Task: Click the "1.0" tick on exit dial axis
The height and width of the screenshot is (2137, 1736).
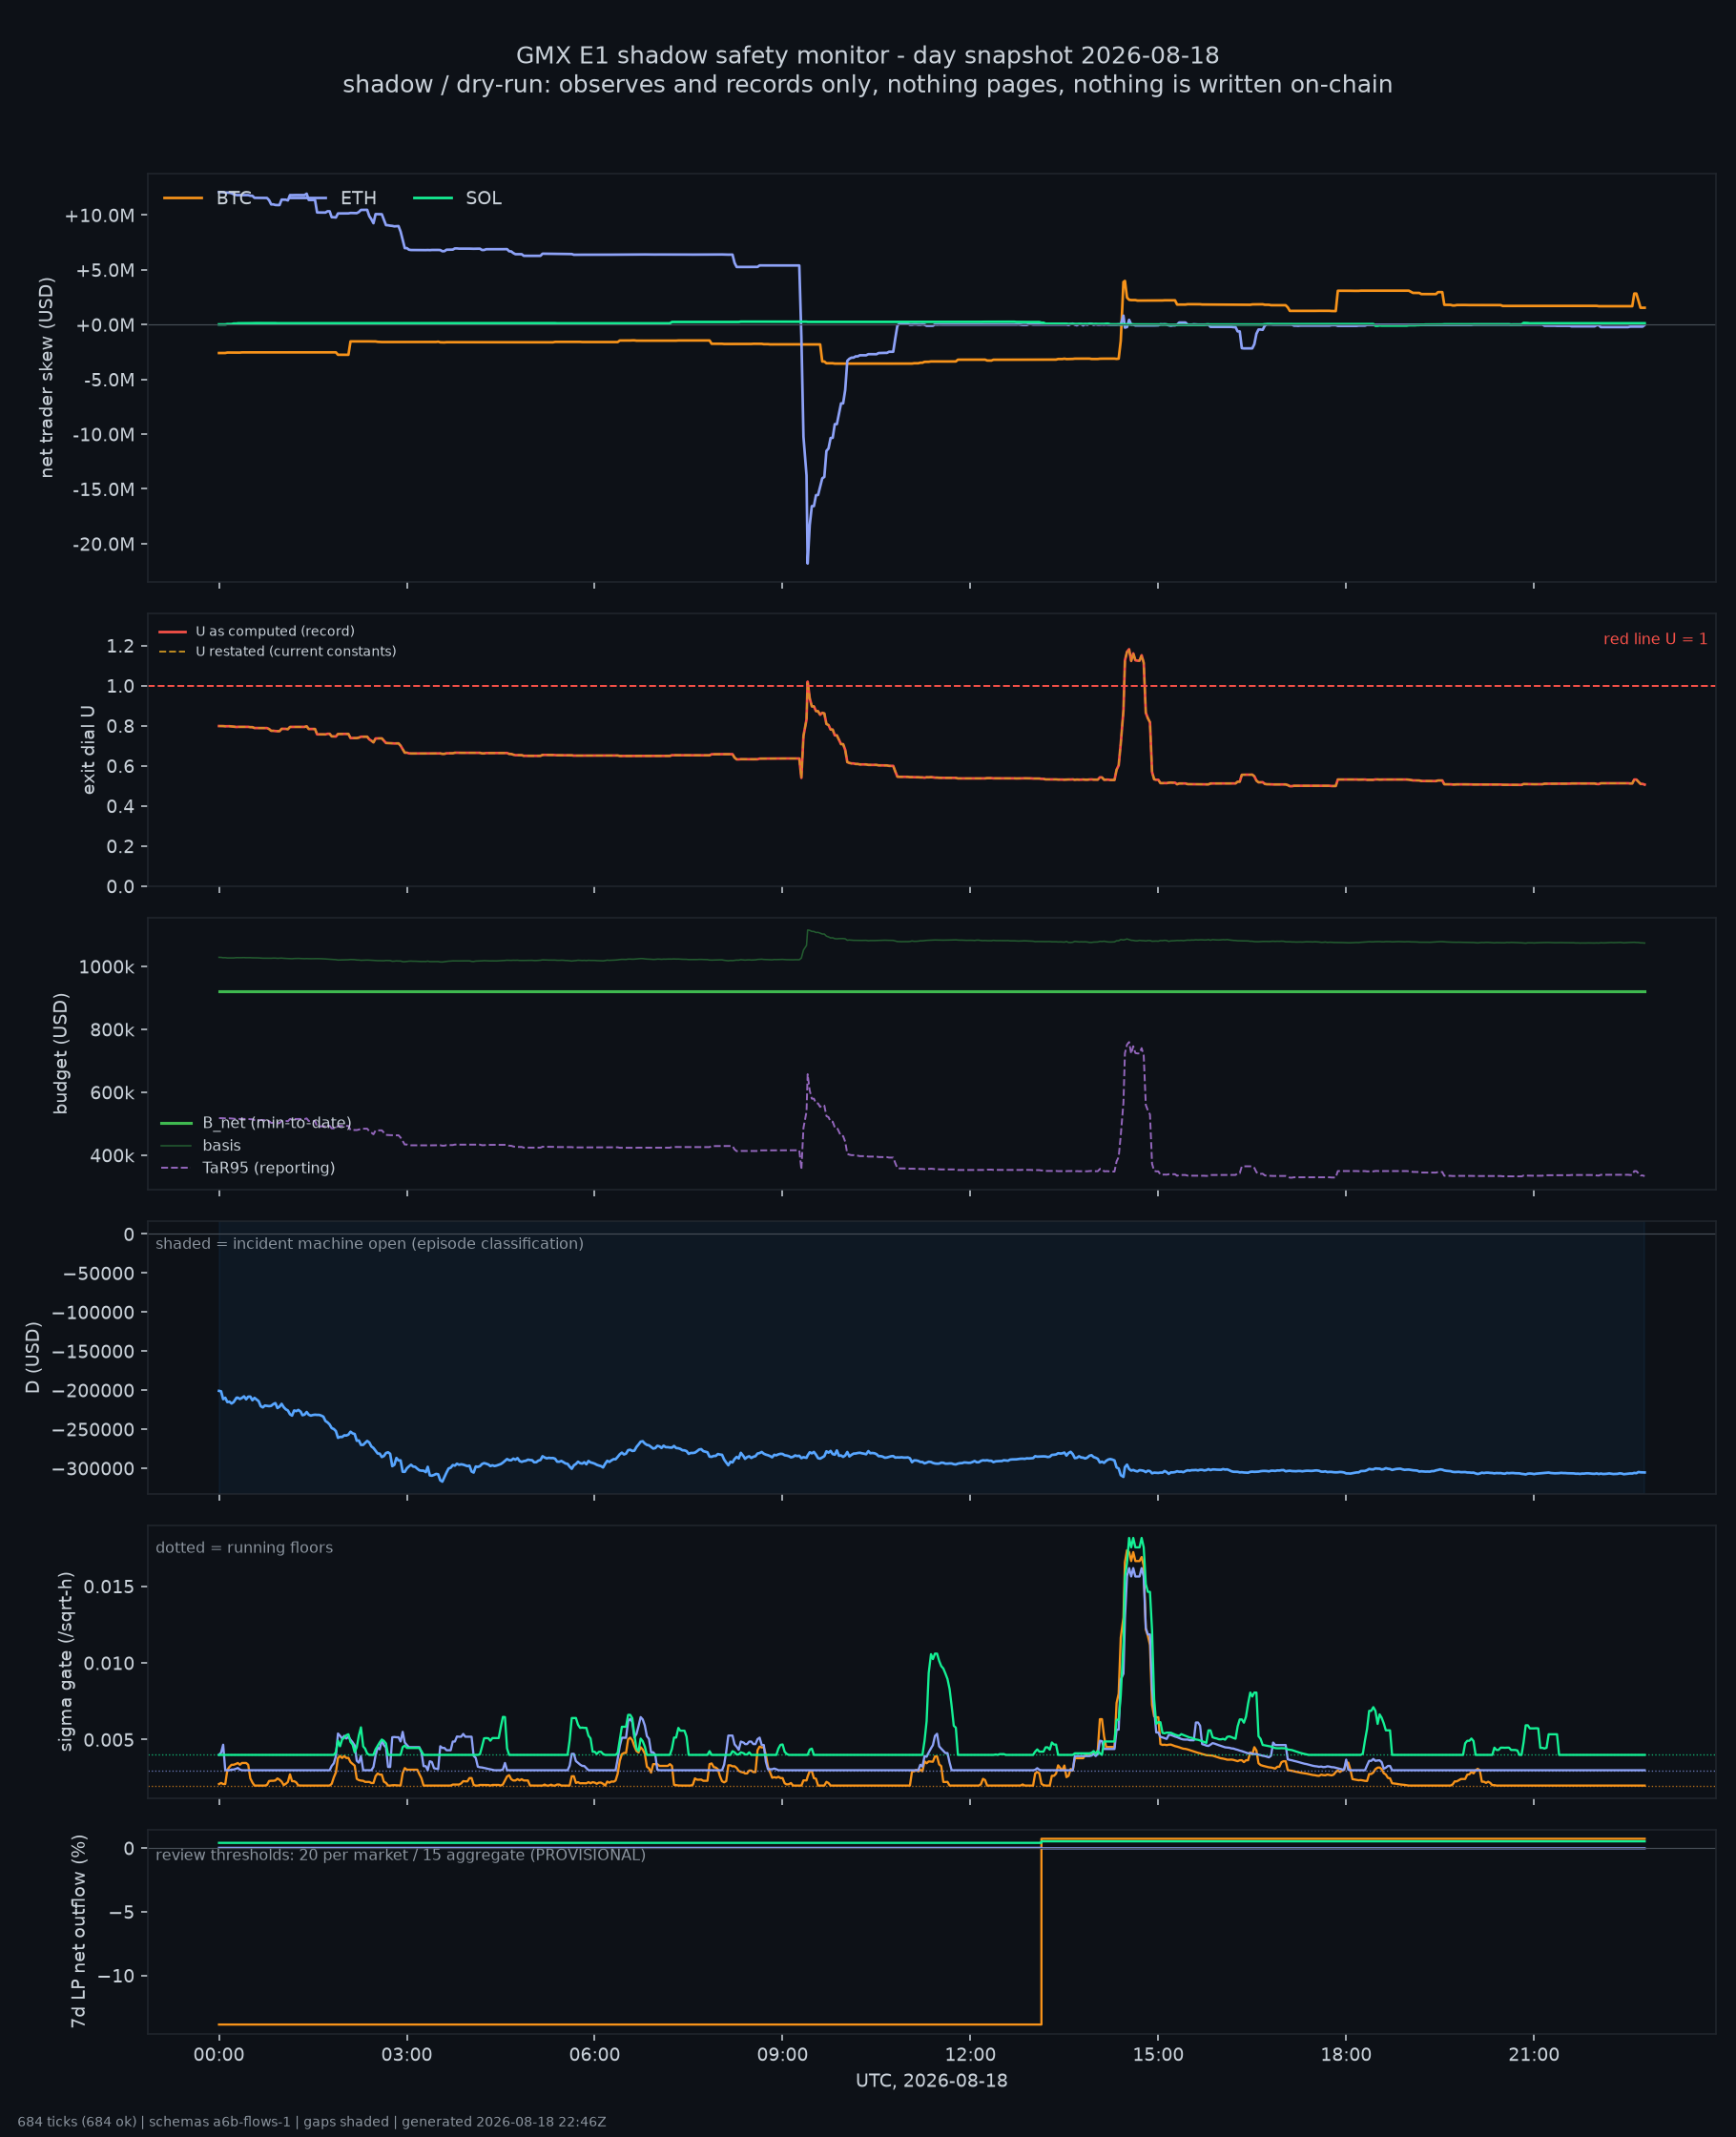Action: (120, 686)
